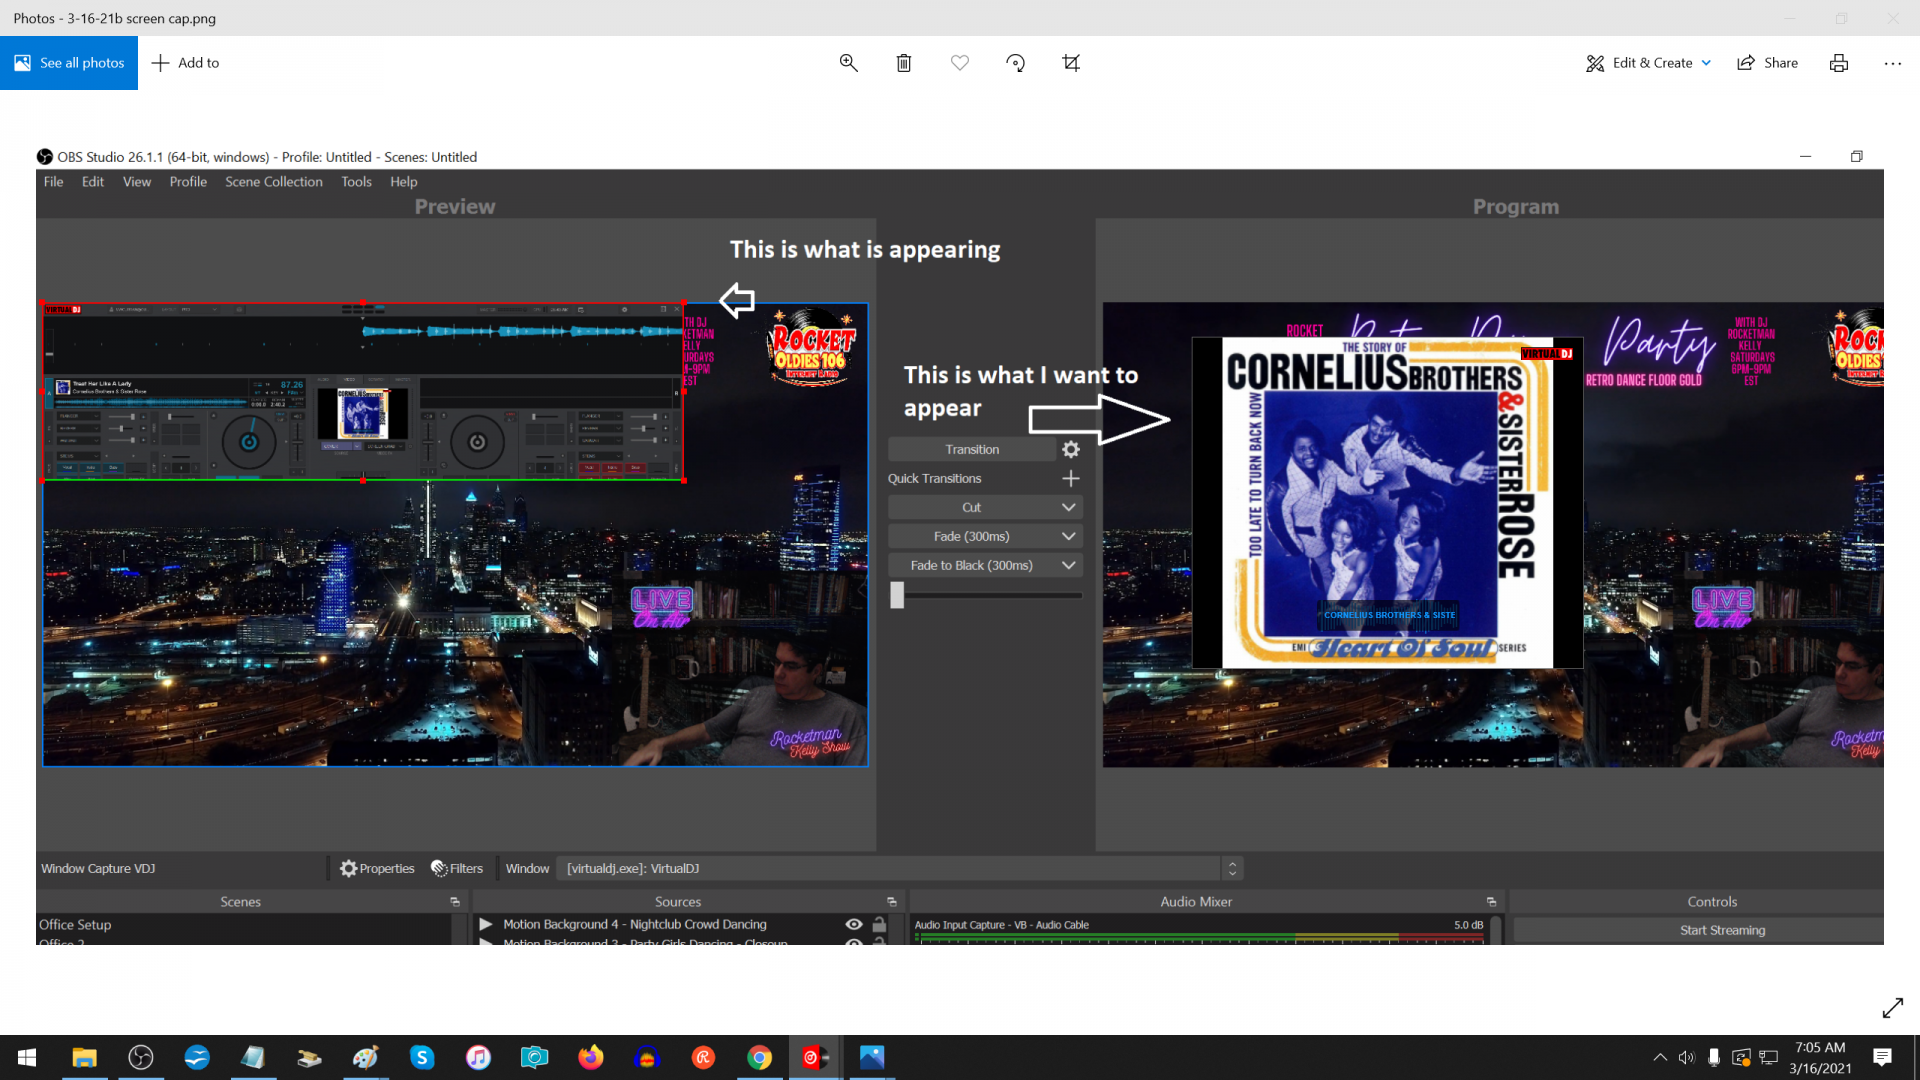Expand Motion Background 4 source group
Image resolution: width=1920 pixels, height=1080 pixels.
click(486, 925)
